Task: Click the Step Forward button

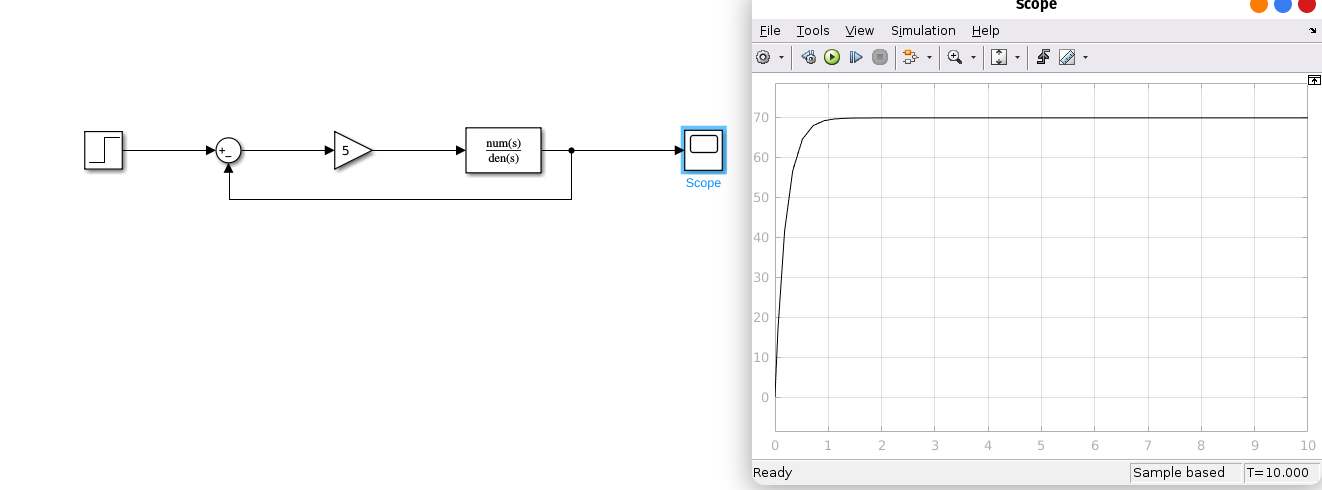Action: point(856,58)
